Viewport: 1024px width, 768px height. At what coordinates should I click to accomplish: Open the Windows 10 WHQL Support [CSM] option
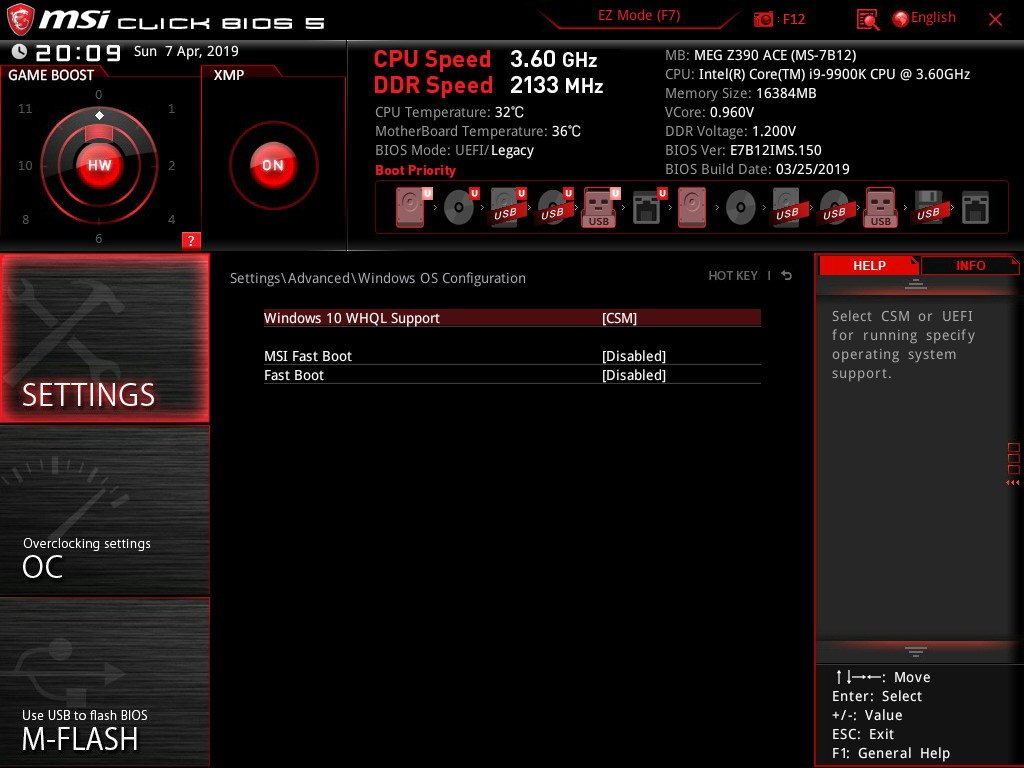point(512,318)
